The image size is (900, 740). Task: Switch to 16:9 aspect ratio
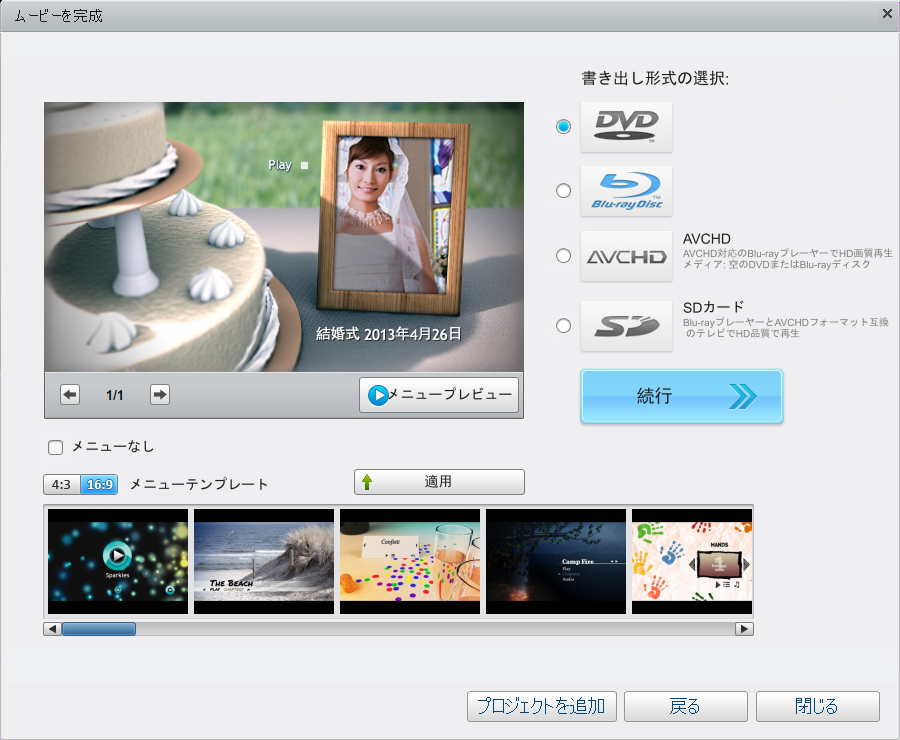99,485
